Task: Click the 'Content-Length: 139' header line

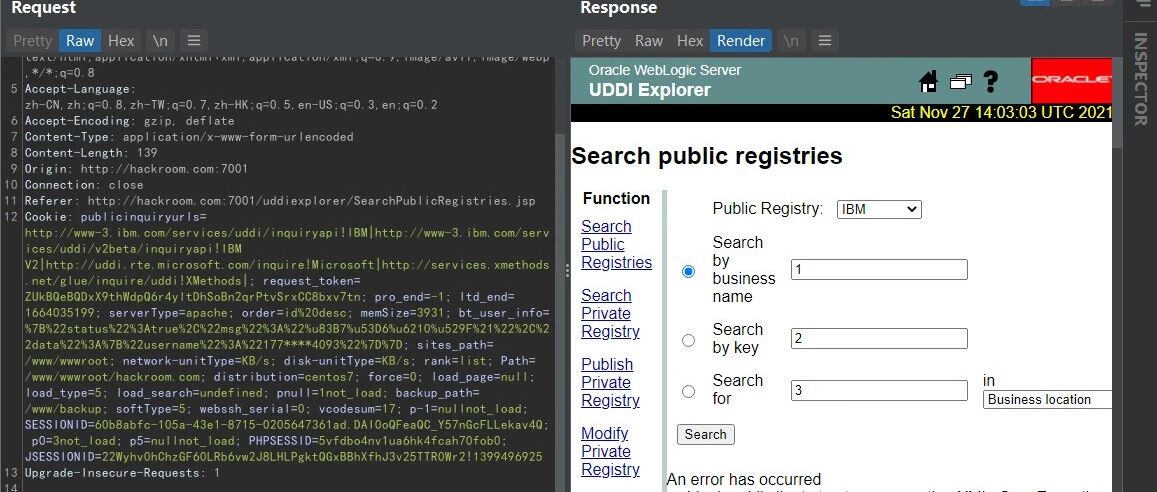Action: [91, 153]
